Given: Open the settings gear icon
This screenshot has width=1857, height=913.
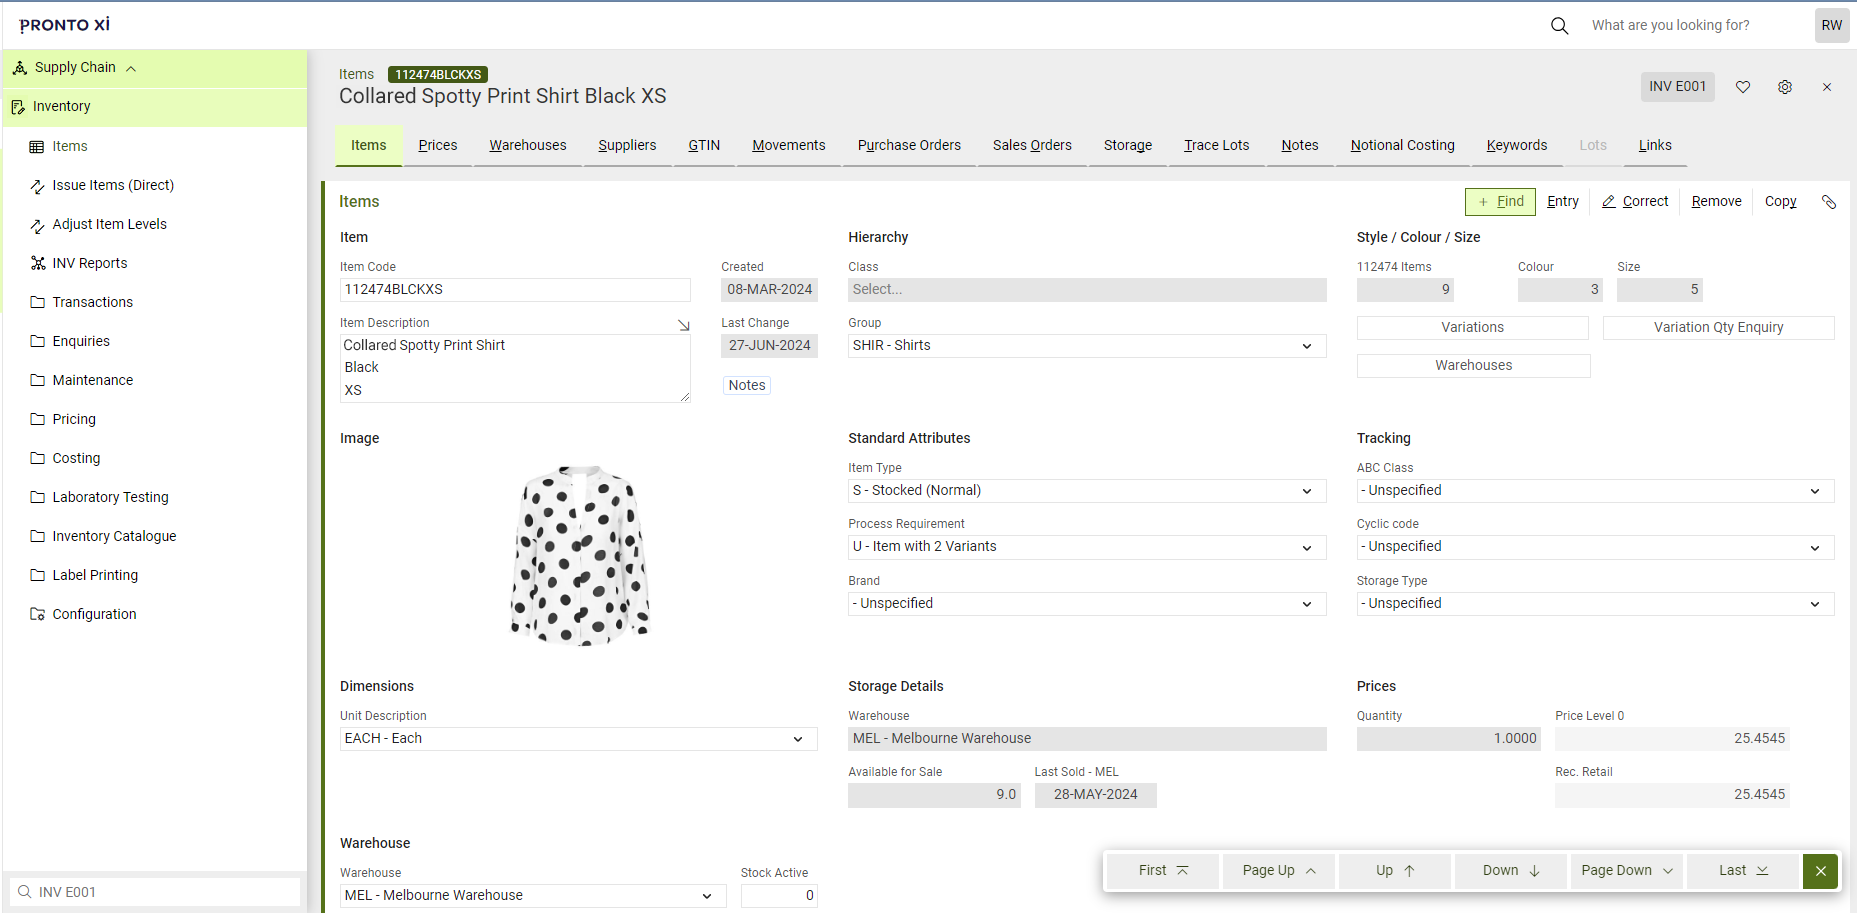Looking at the screenshot, I should click(x=1785, y=87).
